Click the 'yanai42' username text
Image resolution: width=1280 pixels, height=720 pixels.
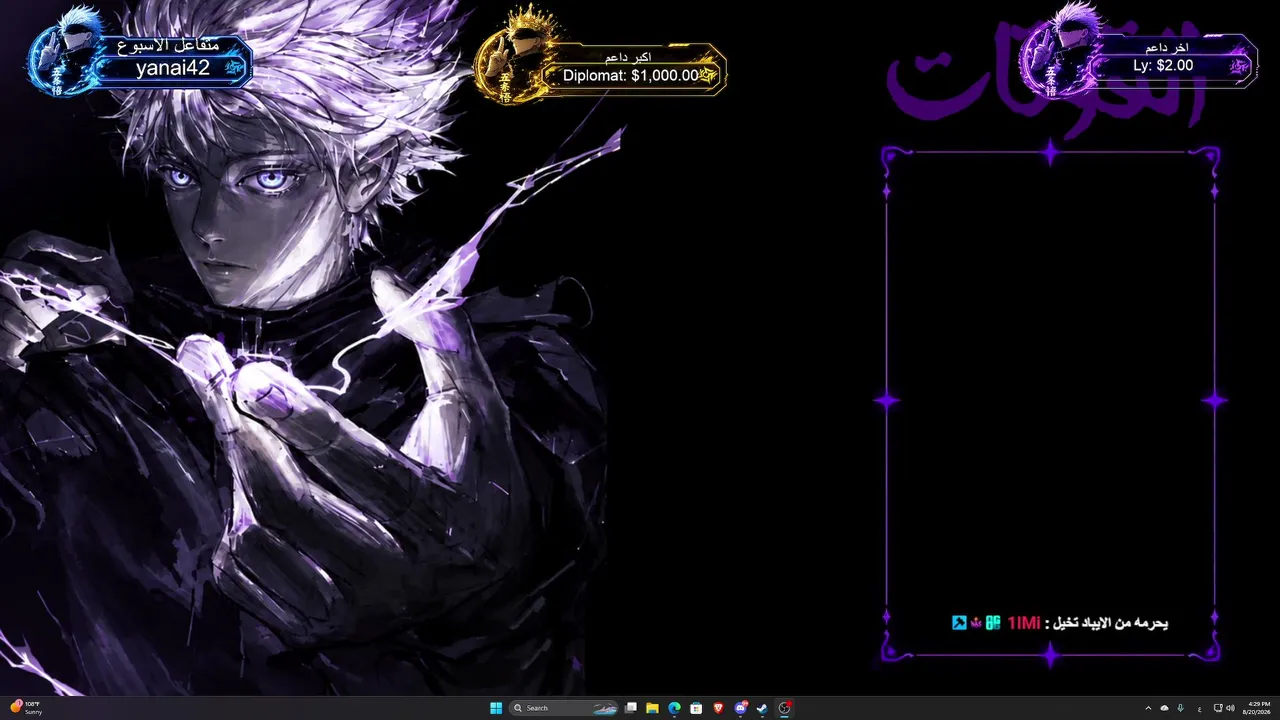tap(173, 68)
